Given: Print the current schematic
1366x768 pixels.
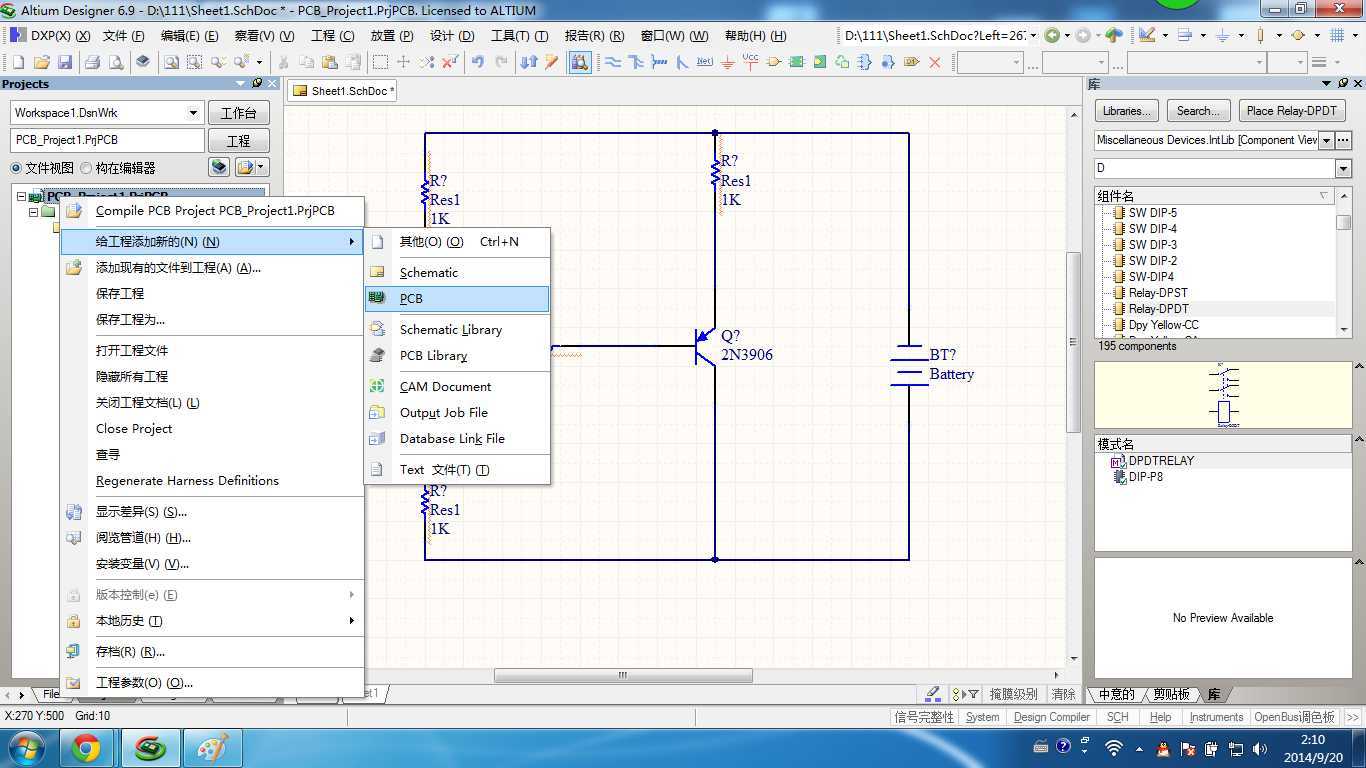Looking at the screenshot, I should [x=92, y=62].
